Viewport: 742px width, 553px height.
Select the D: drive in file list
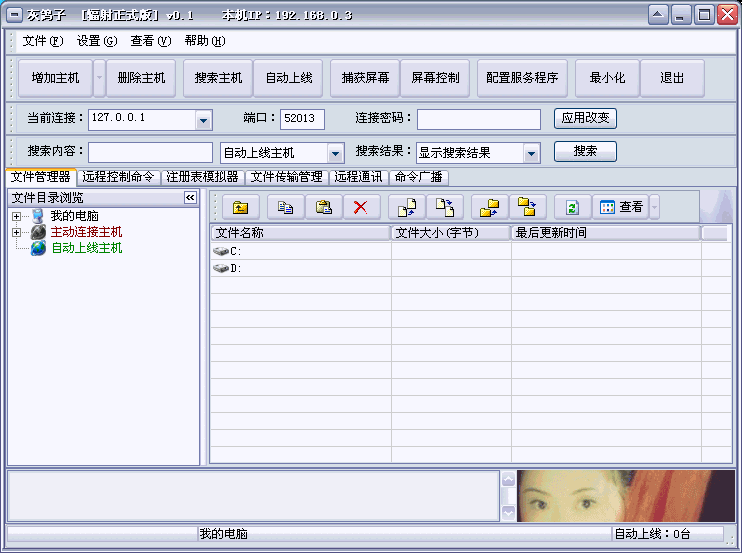coord(236,269)
